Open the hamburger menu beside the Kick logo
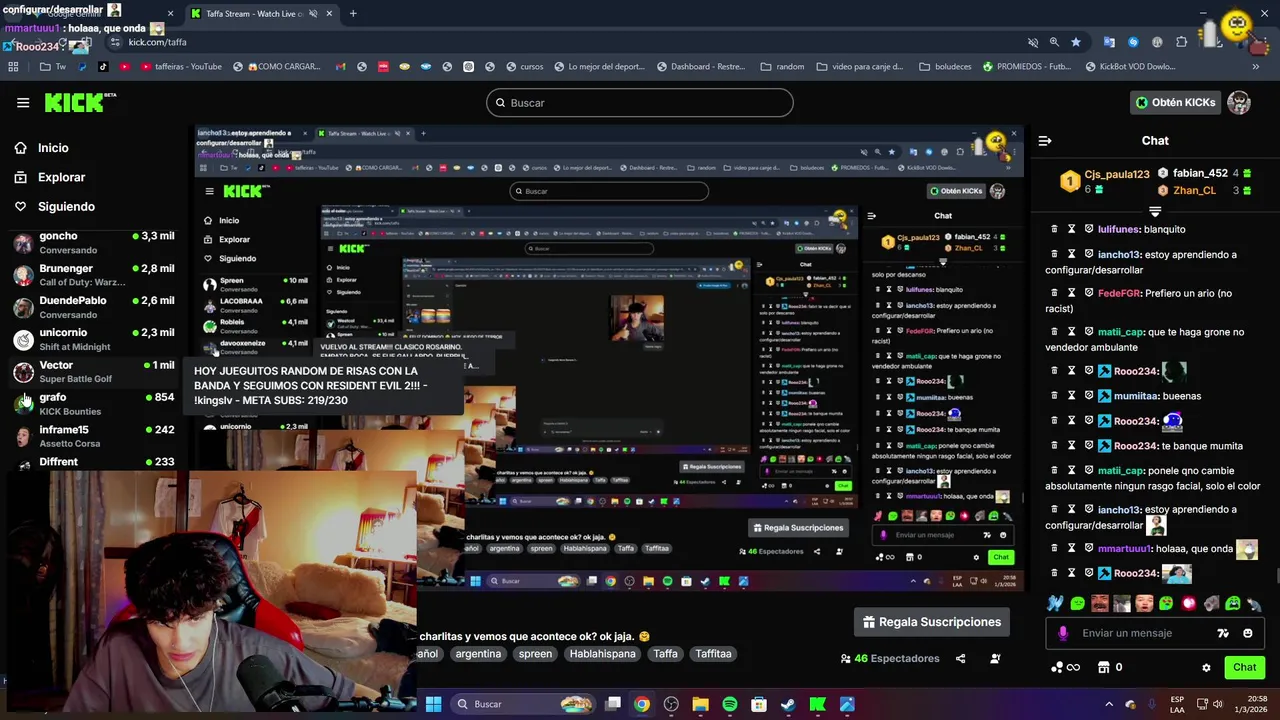Image resolution: width=1280 pixels, height=720 pixels. click(x=23, y=102)
